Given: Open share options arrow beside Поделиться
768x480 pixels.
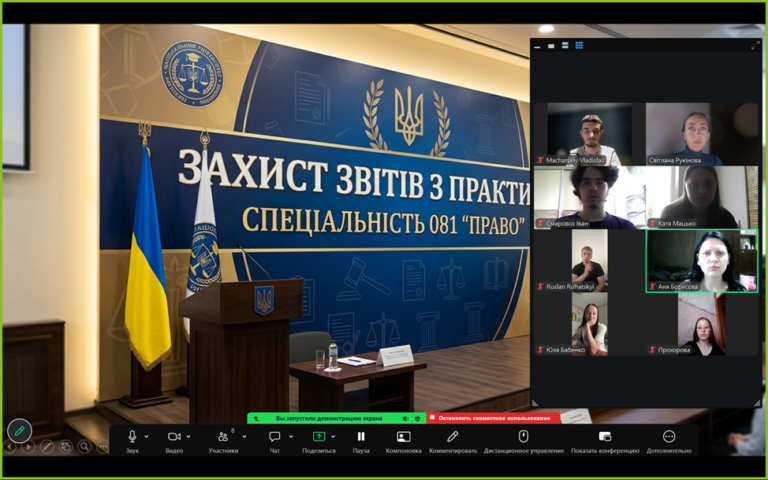Looking at the screenshot, I should (x=334, y=436).
